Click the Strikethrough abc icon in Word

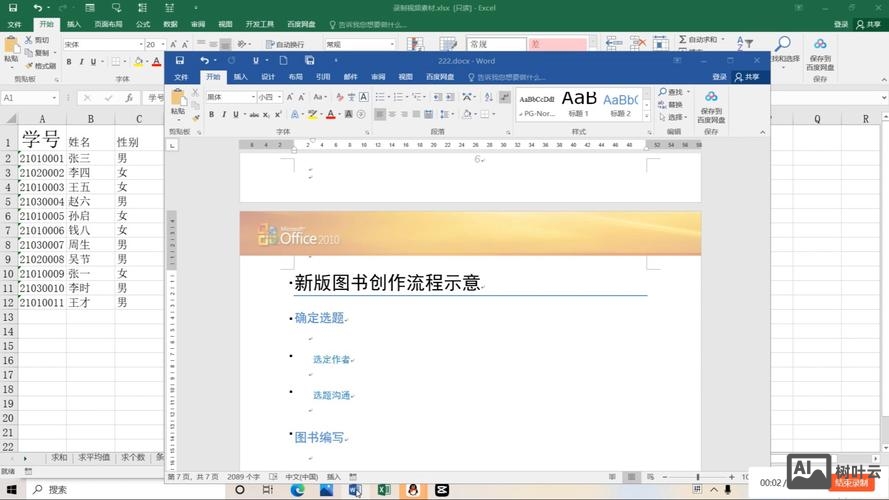point(254,115)
